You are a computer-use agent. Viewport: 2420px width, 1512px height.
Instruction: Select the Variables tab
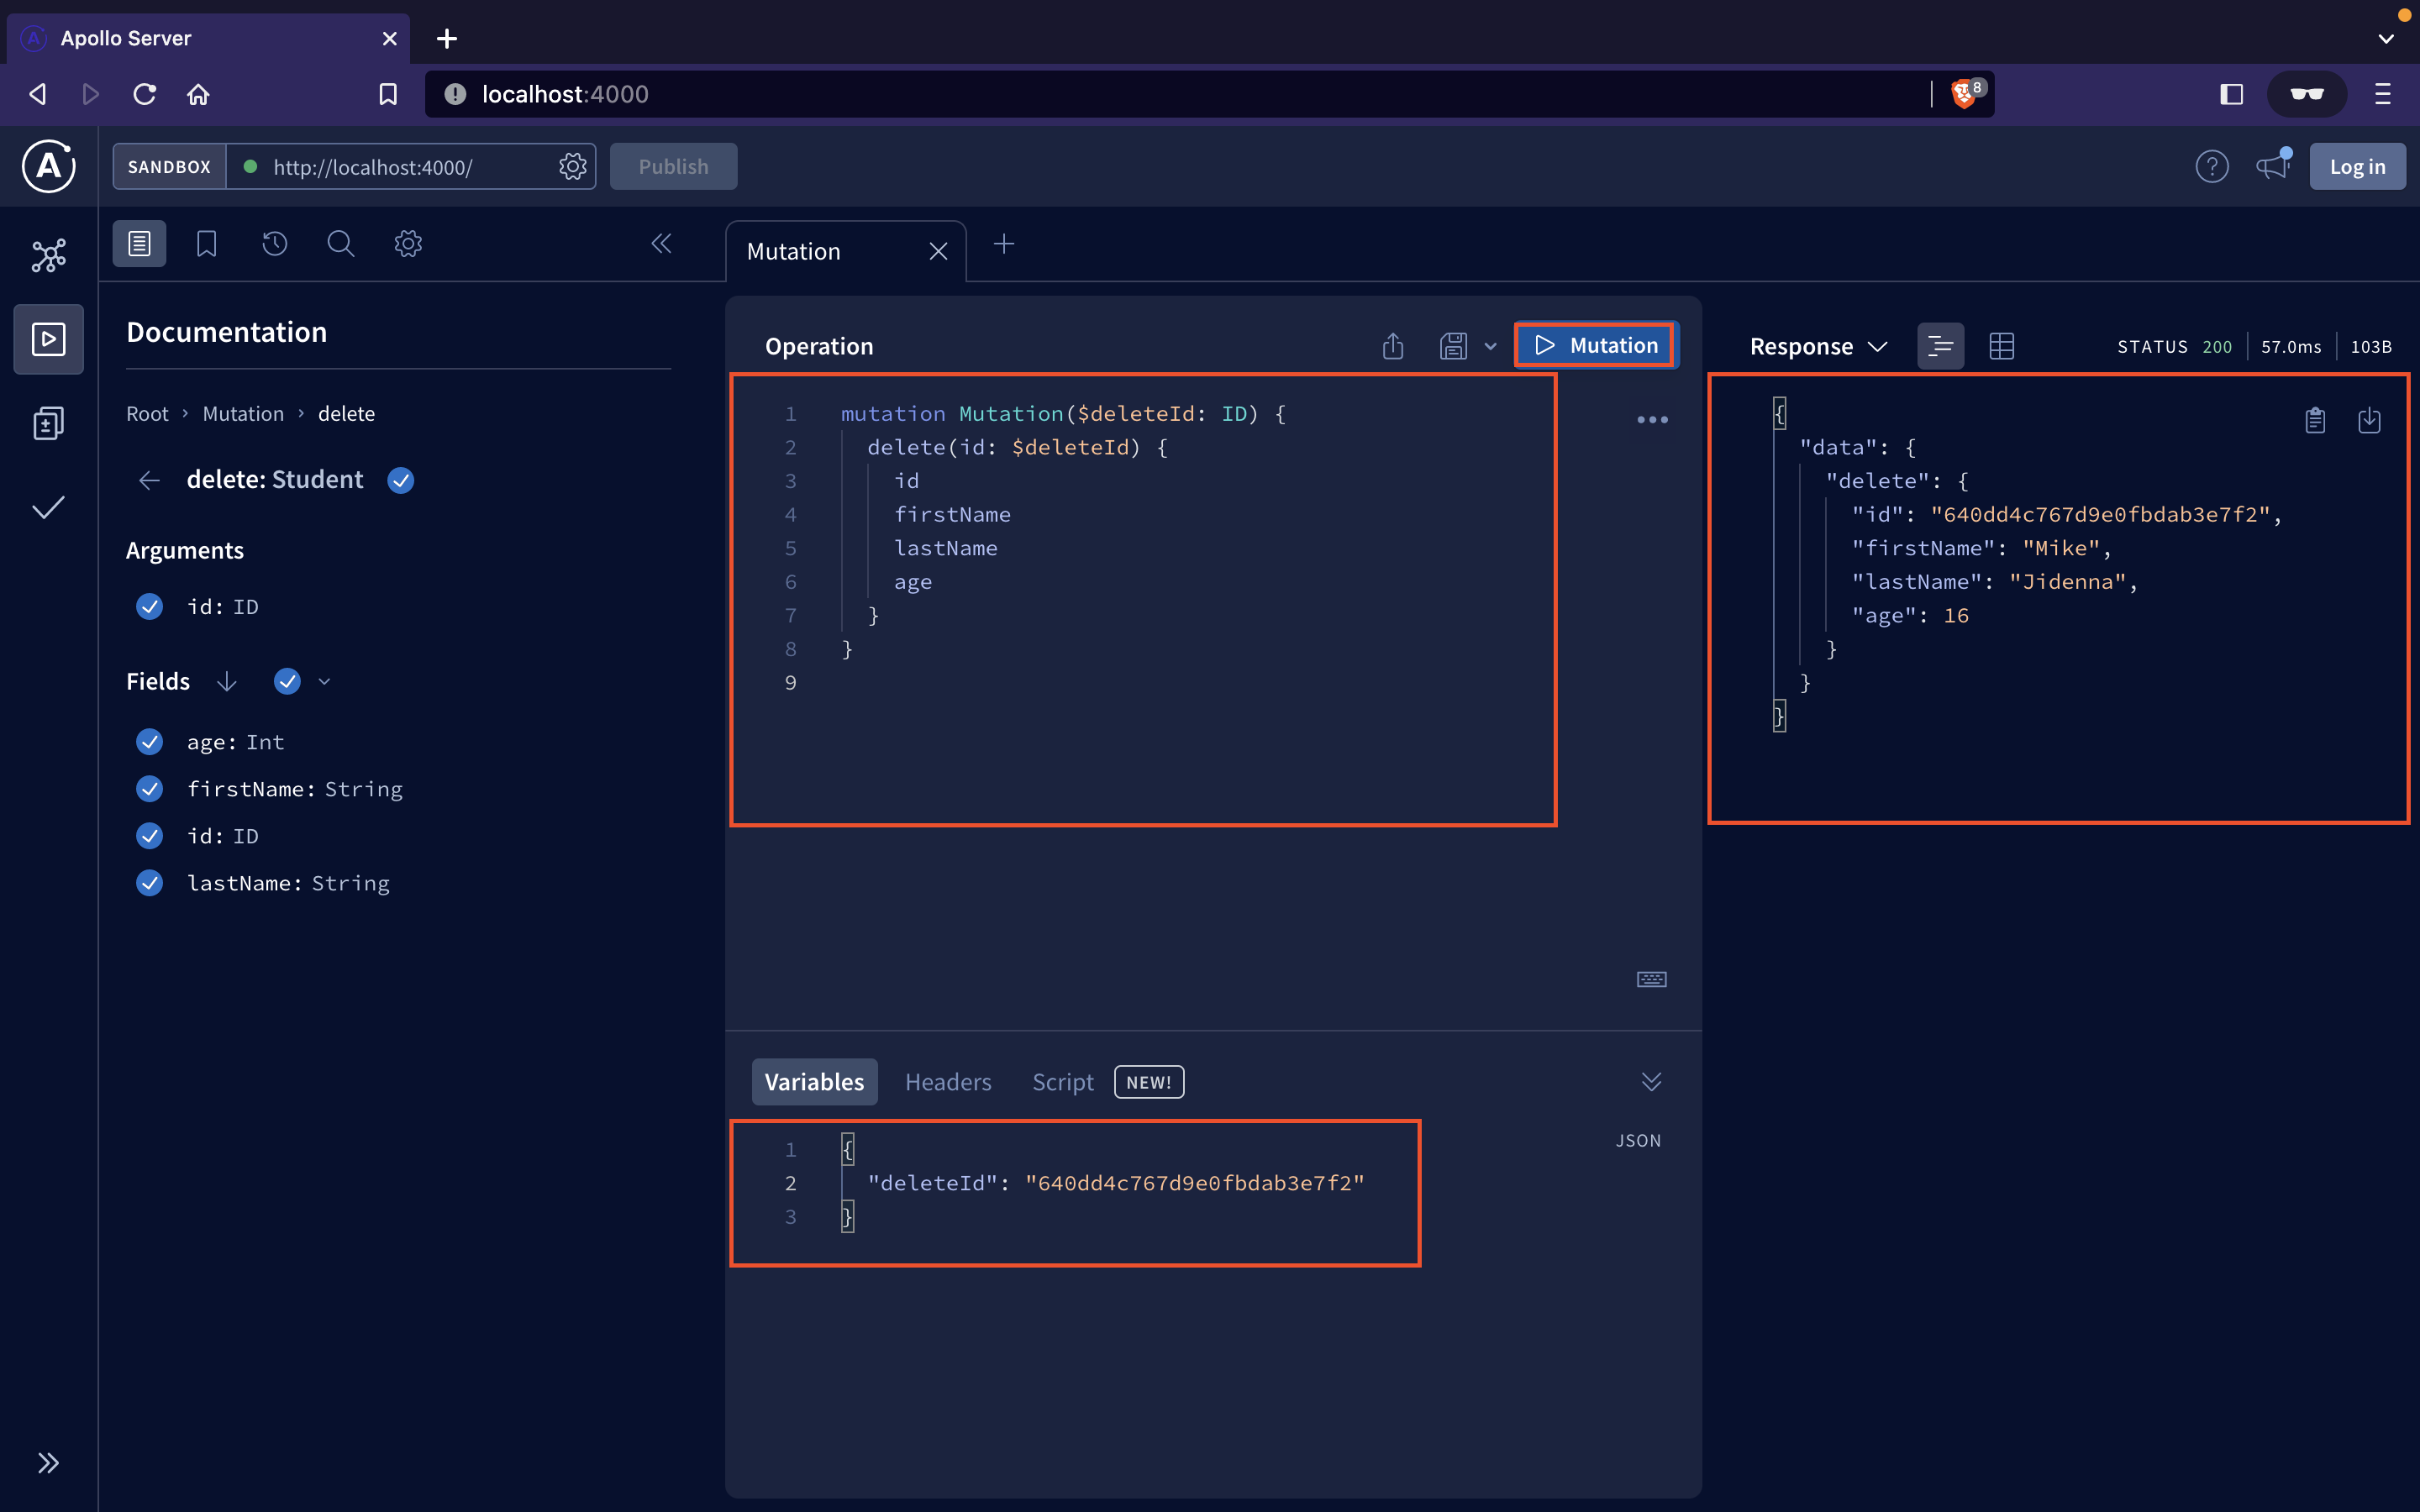(814, 1082)
